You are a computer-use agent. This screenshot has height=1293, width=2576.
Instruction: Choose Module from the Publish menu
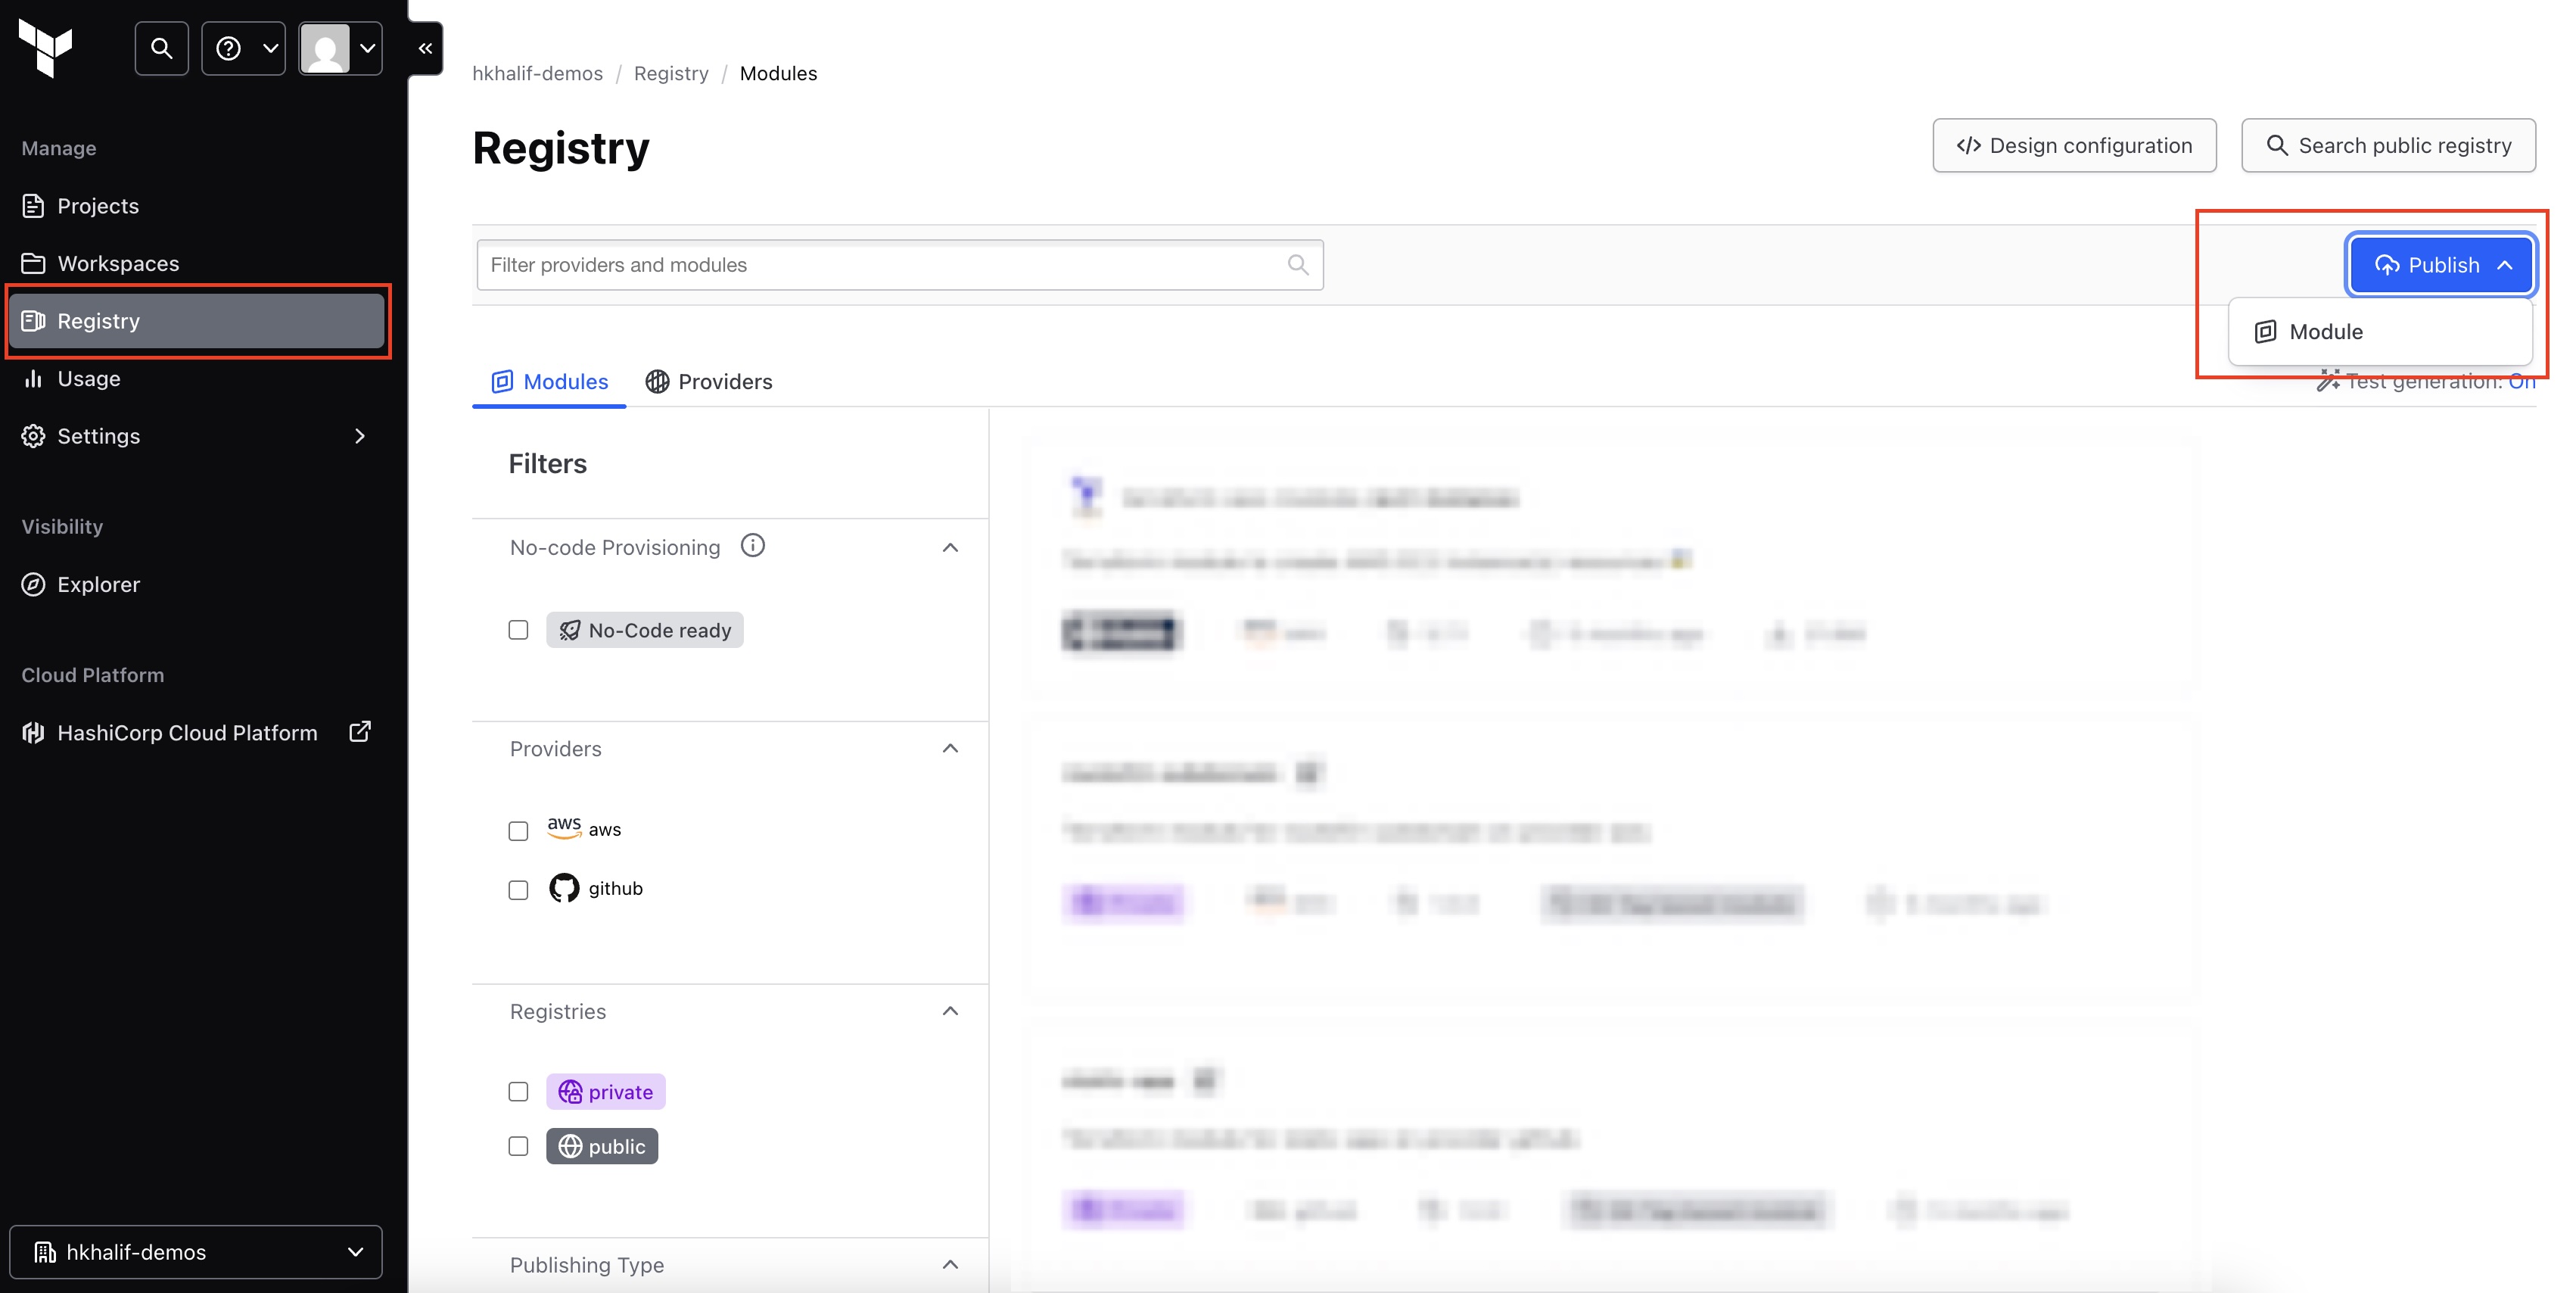point(2380,332)
